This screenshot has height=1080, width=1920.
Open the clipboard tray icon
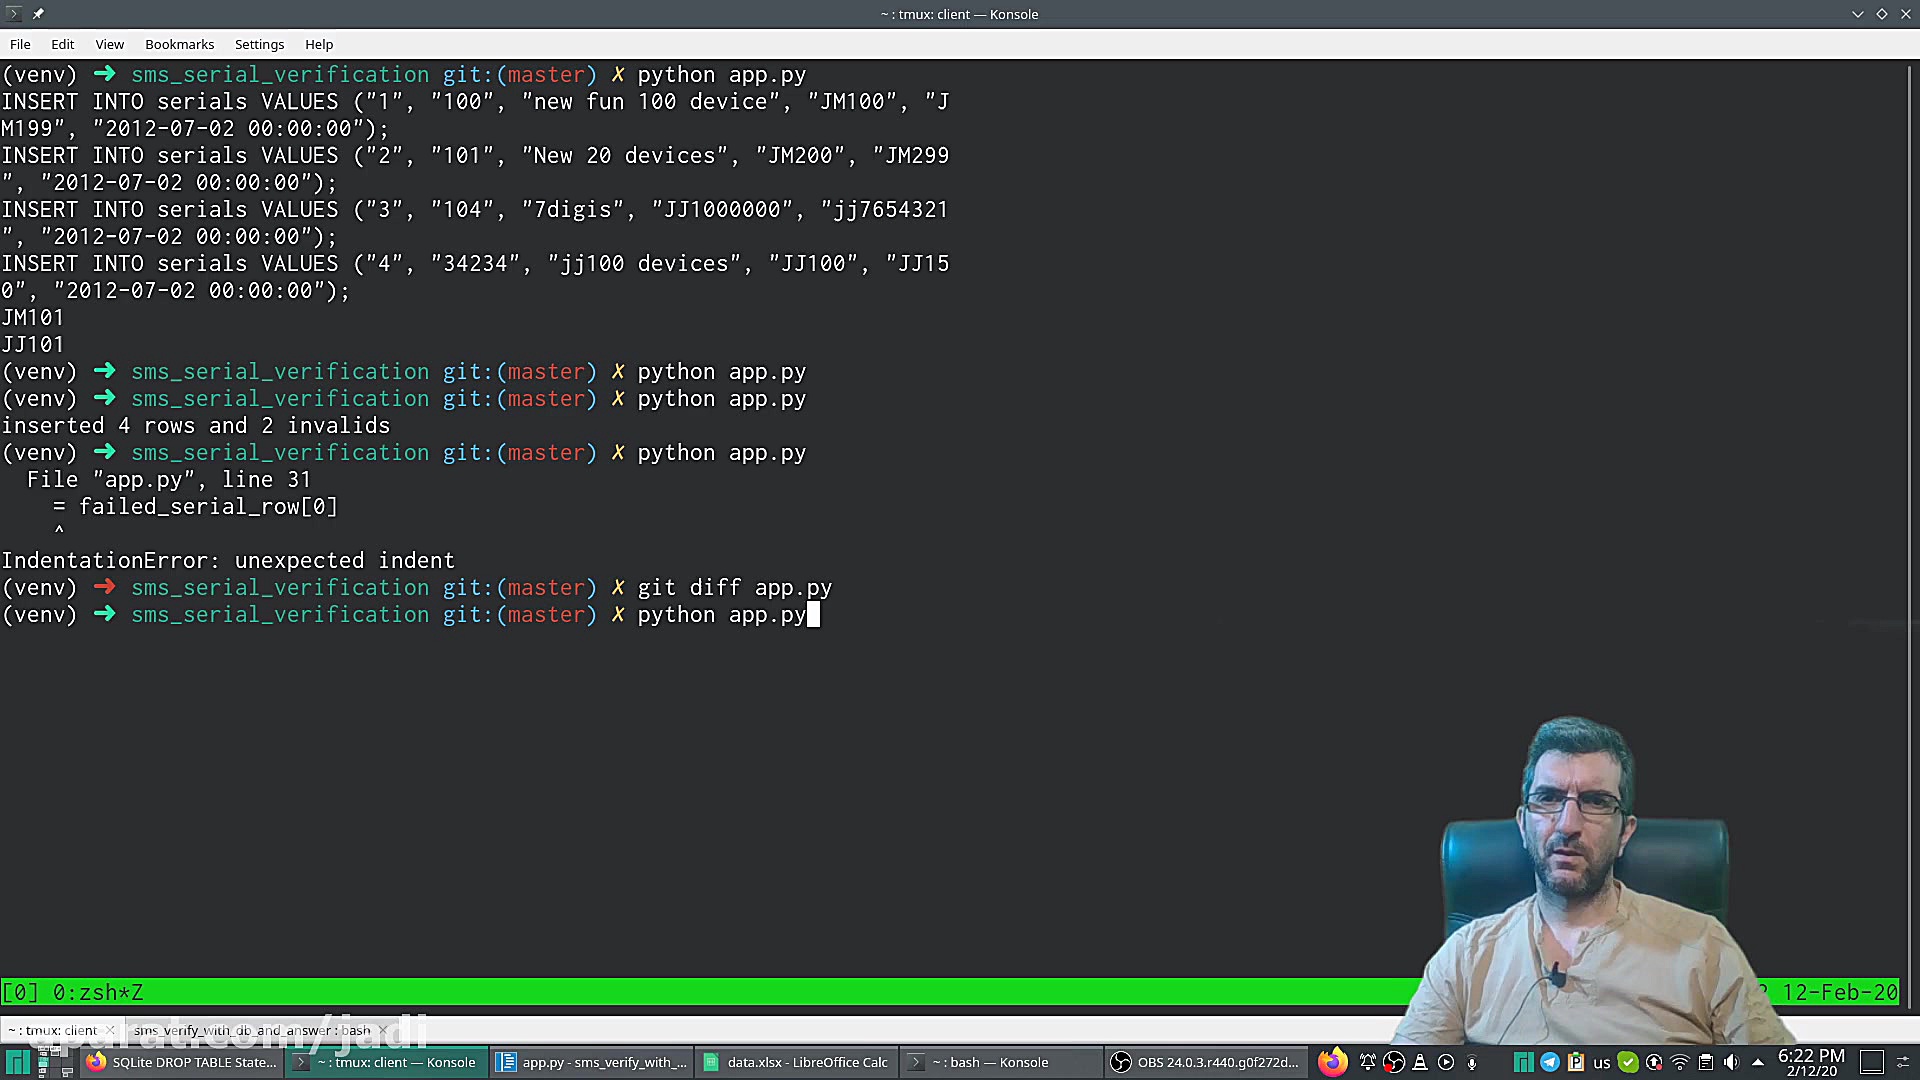tap(1705, 1062)
